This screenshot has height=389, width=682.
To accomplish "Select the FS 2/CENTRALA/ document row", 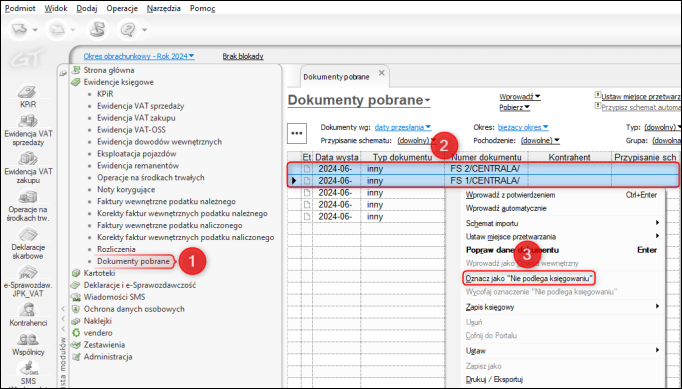I will click(x=482, y=169).
